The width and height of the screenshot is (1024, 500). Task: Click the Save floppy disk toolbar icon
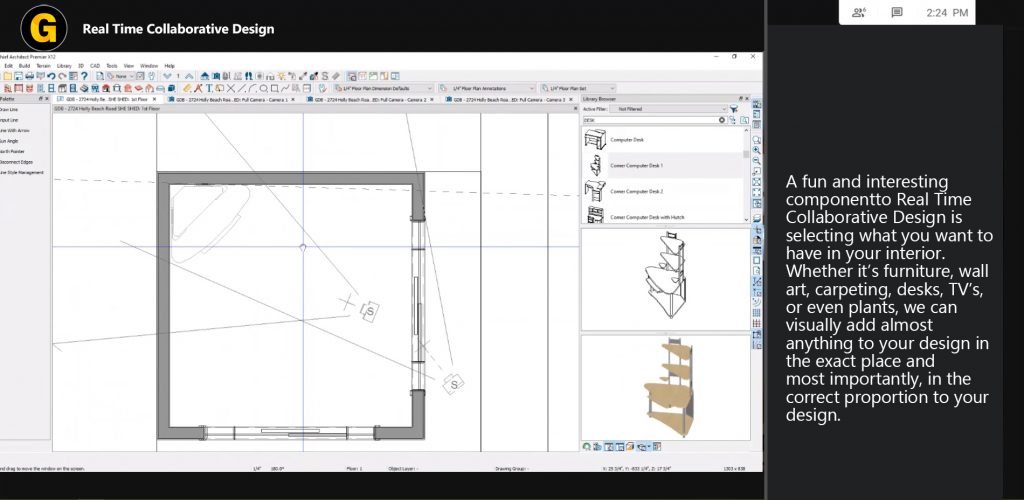click(18, 76)
